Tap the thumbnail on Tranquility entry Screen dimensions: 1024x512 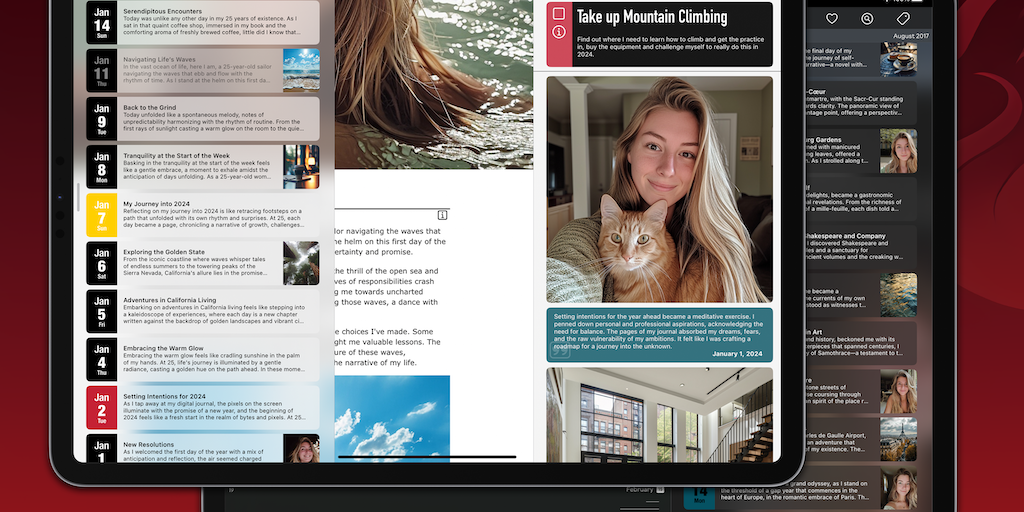coord(301,167)
